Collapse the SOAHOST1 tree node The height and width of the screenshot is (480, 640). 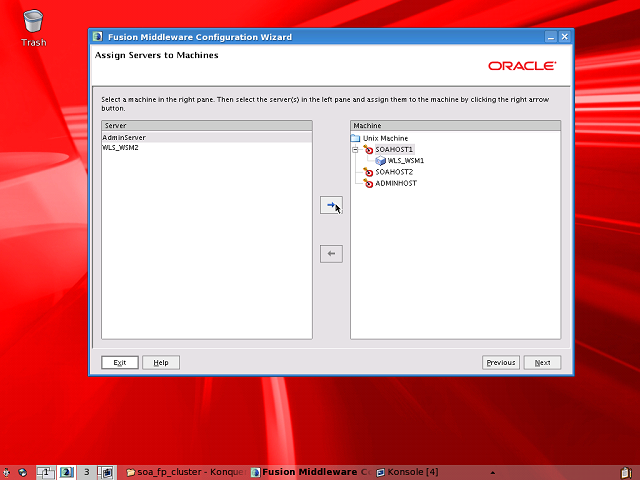(x=355, y=150)
